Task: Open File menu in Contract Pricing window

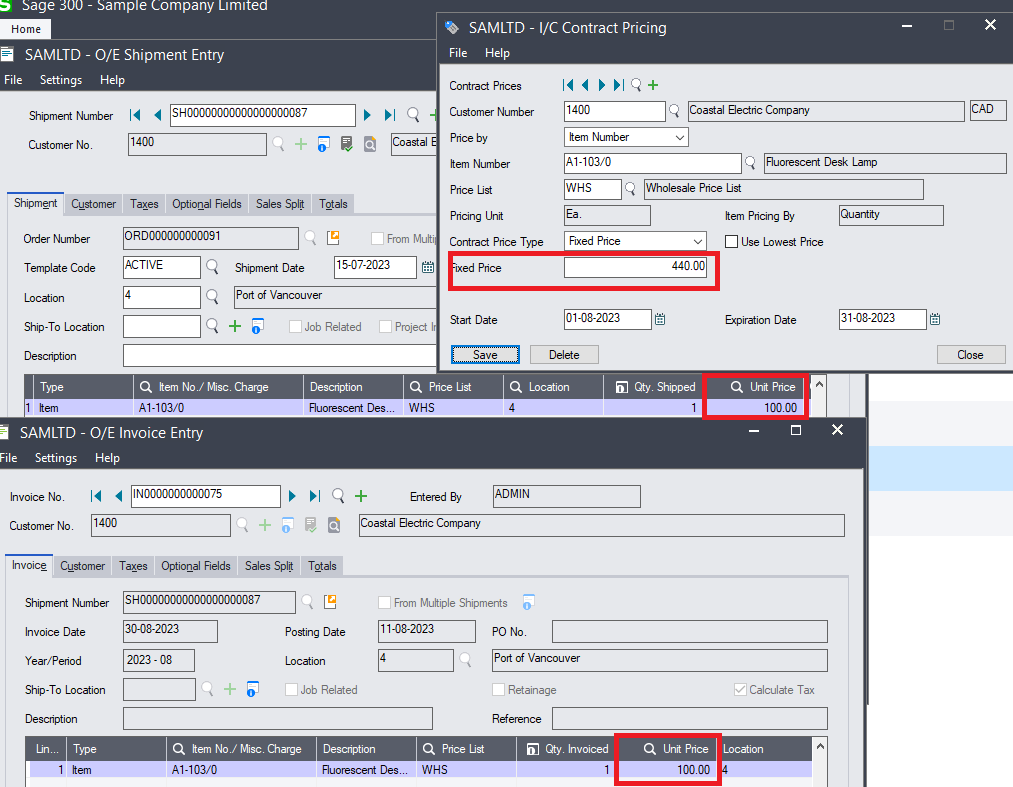Action: [x=458, y=53]
